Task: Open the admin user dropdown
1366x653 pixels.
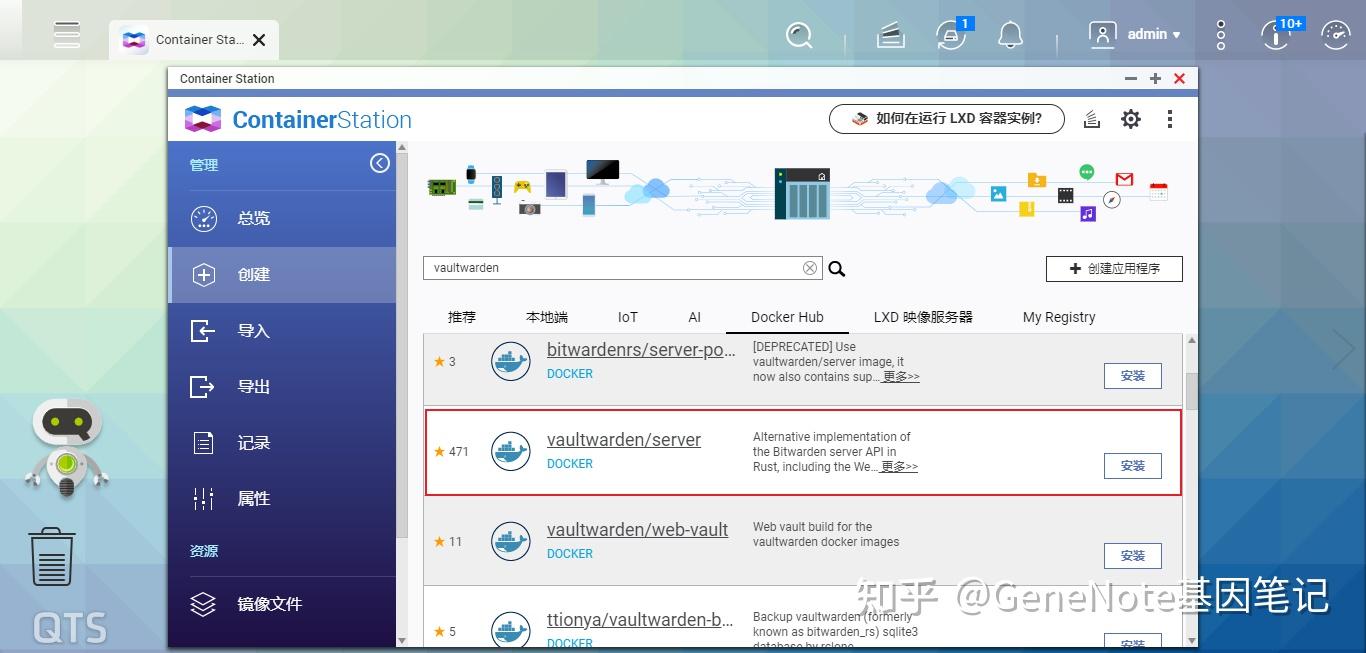Action: [x=1135, y=35]
